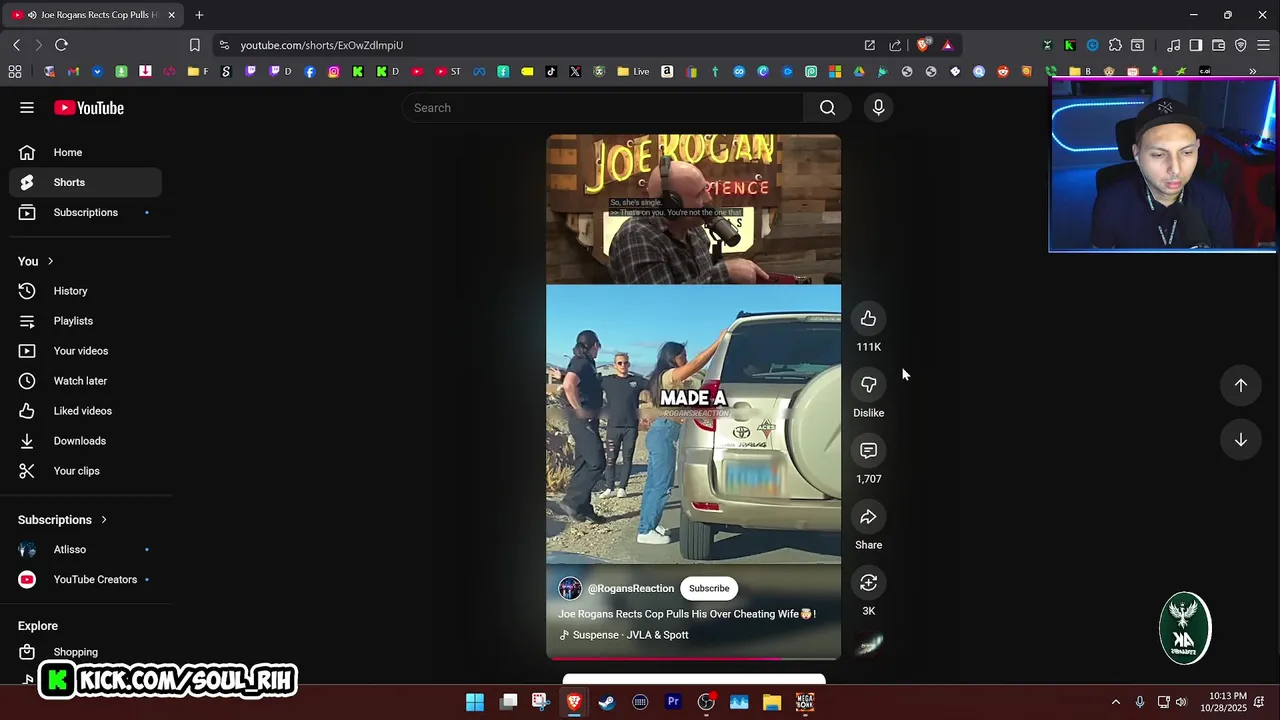Start voice search with the microphone

[878, 108]
